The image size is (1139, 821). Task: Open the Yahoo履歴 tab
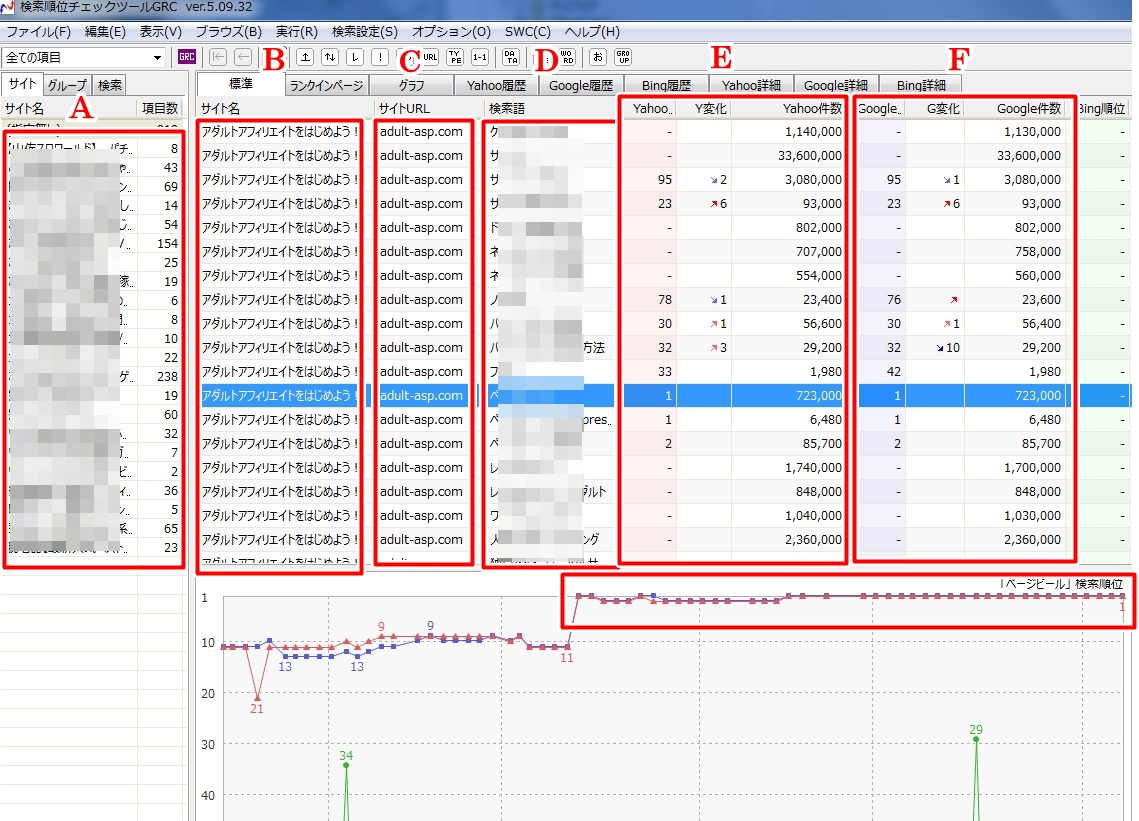[x=496, y=85]
